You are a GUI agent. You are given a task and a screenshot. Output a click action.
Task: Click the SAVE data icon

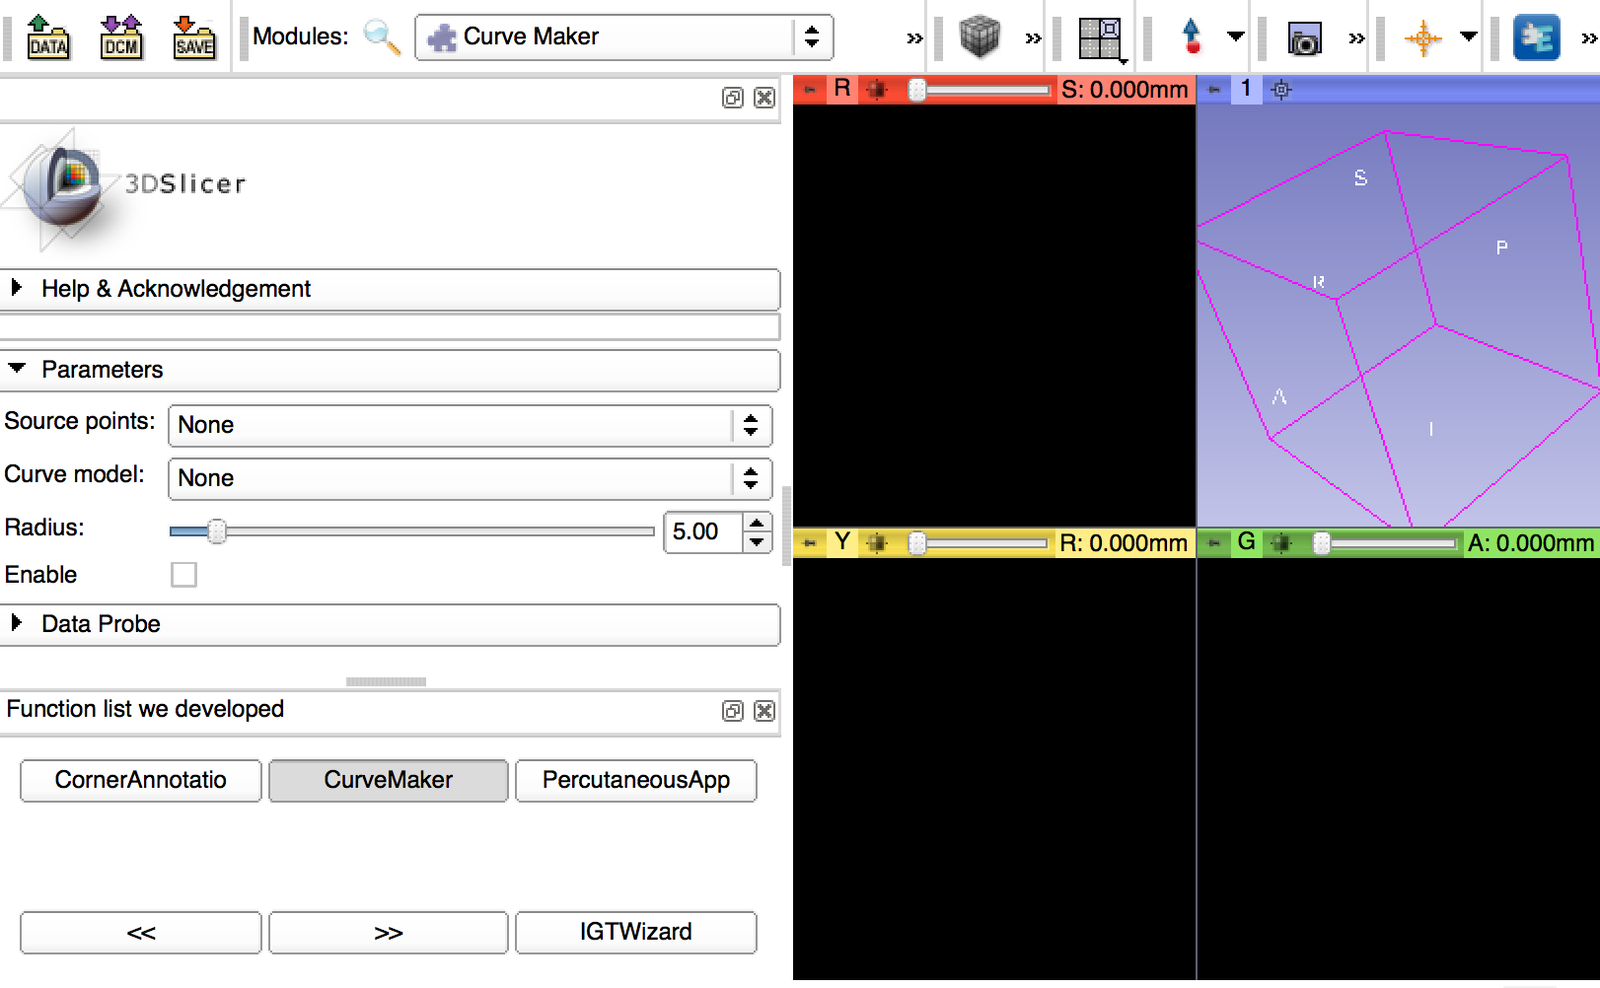[x=193, y=36]
